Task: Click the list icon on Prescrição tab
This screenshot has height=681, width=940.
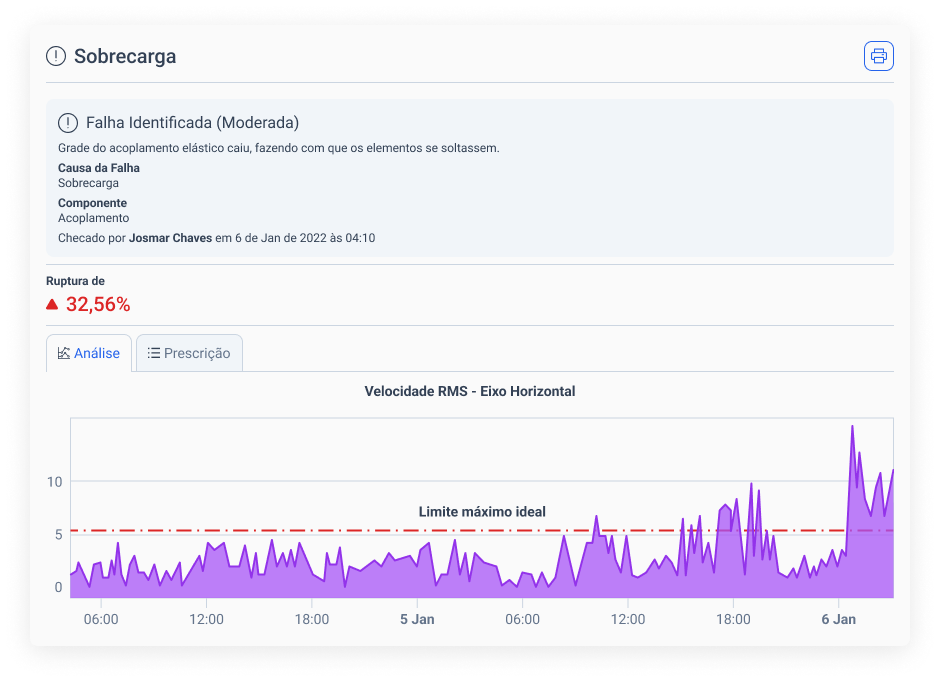Action: click(153, 352)
